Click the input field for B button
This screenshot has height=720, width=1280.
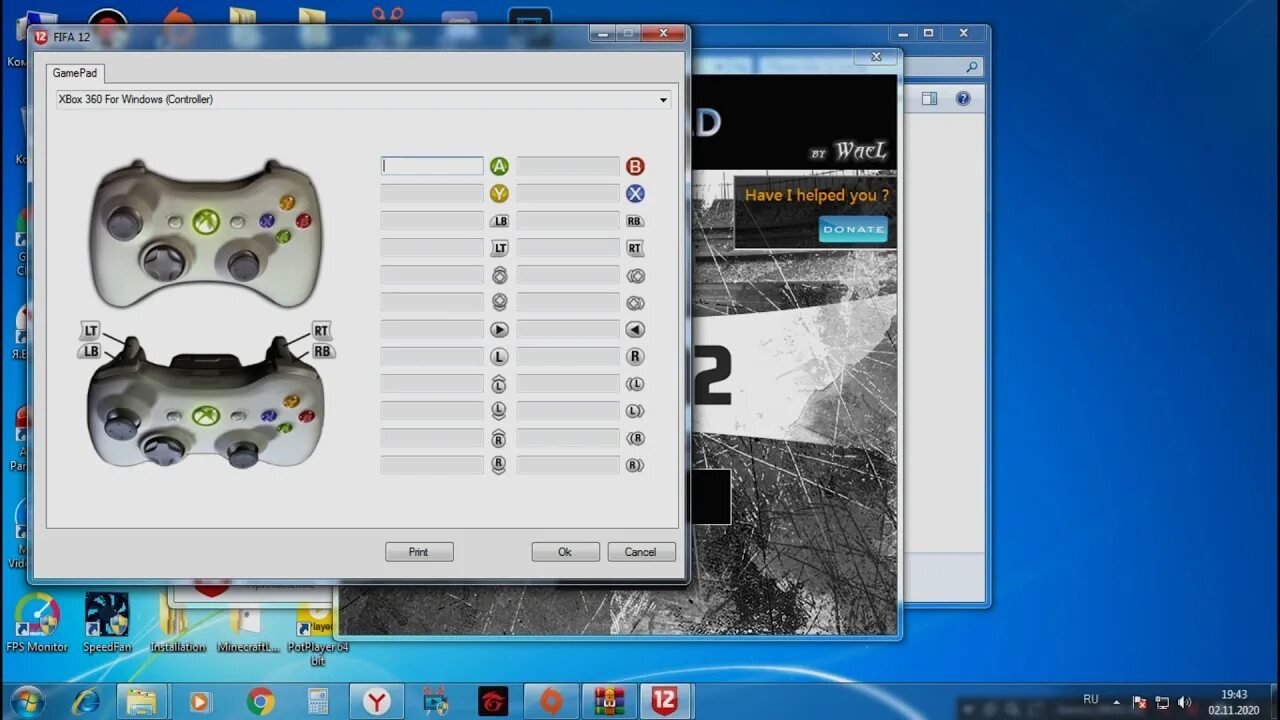(568, 166)
